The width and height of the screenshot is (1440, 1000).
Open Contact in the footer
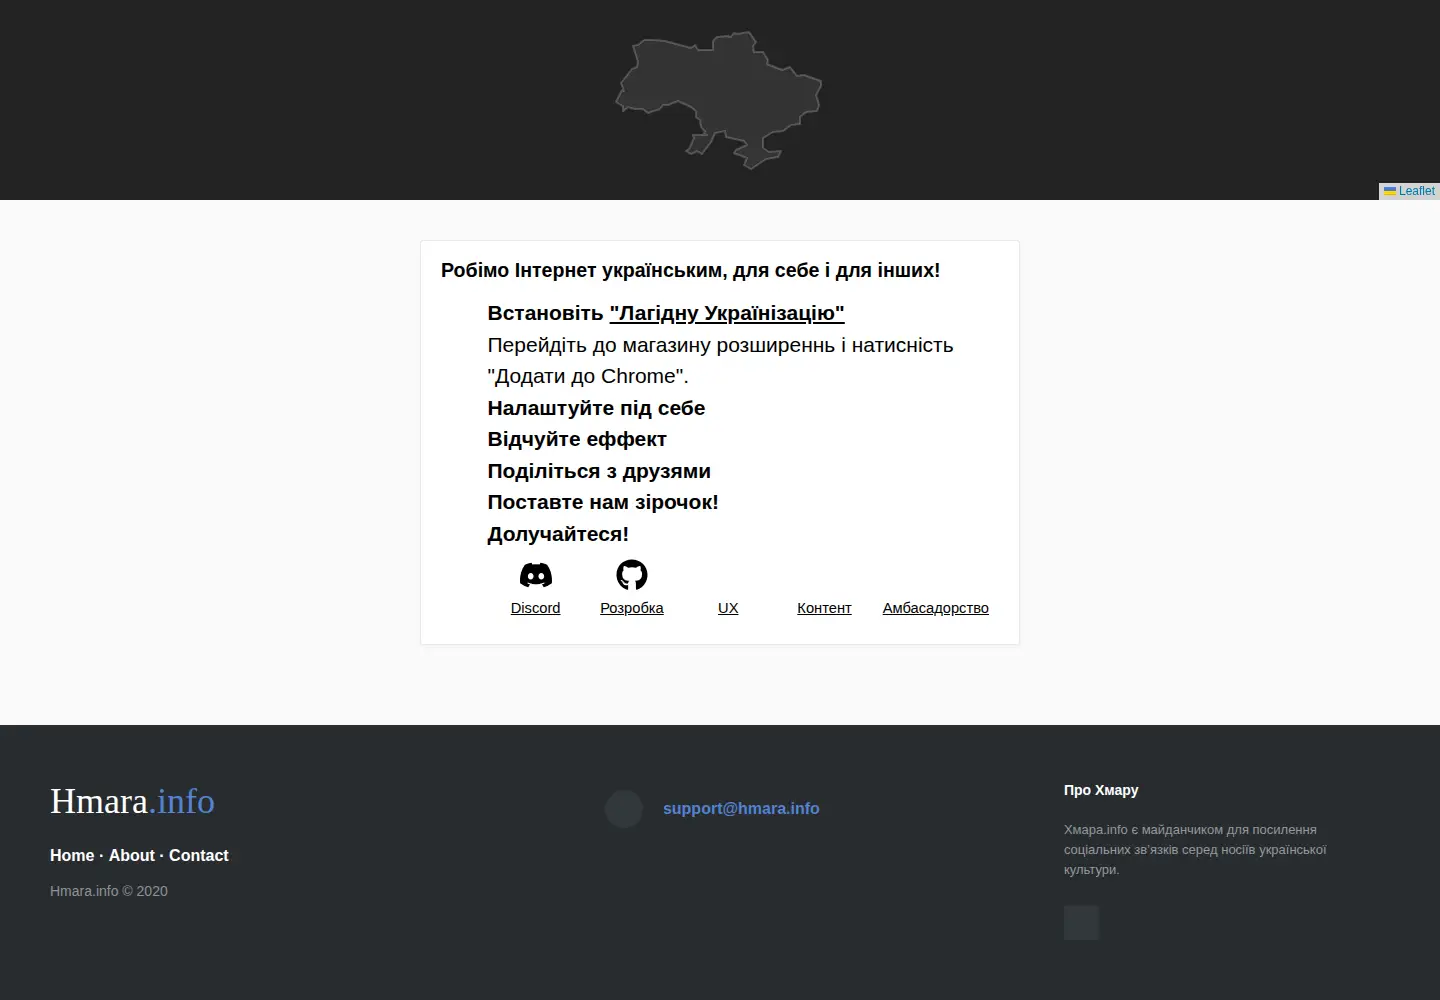pos(199,856)
